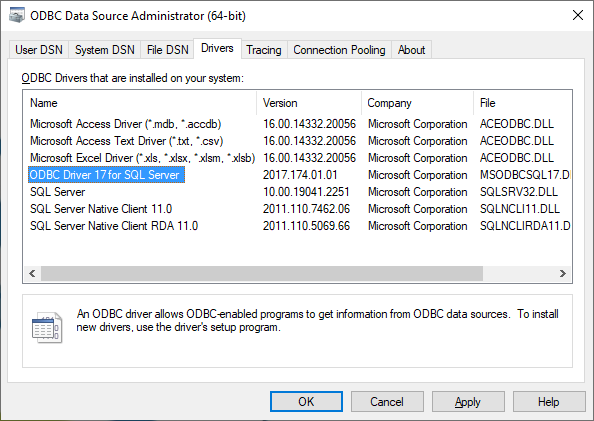Click the Apply button

(468, 402)
